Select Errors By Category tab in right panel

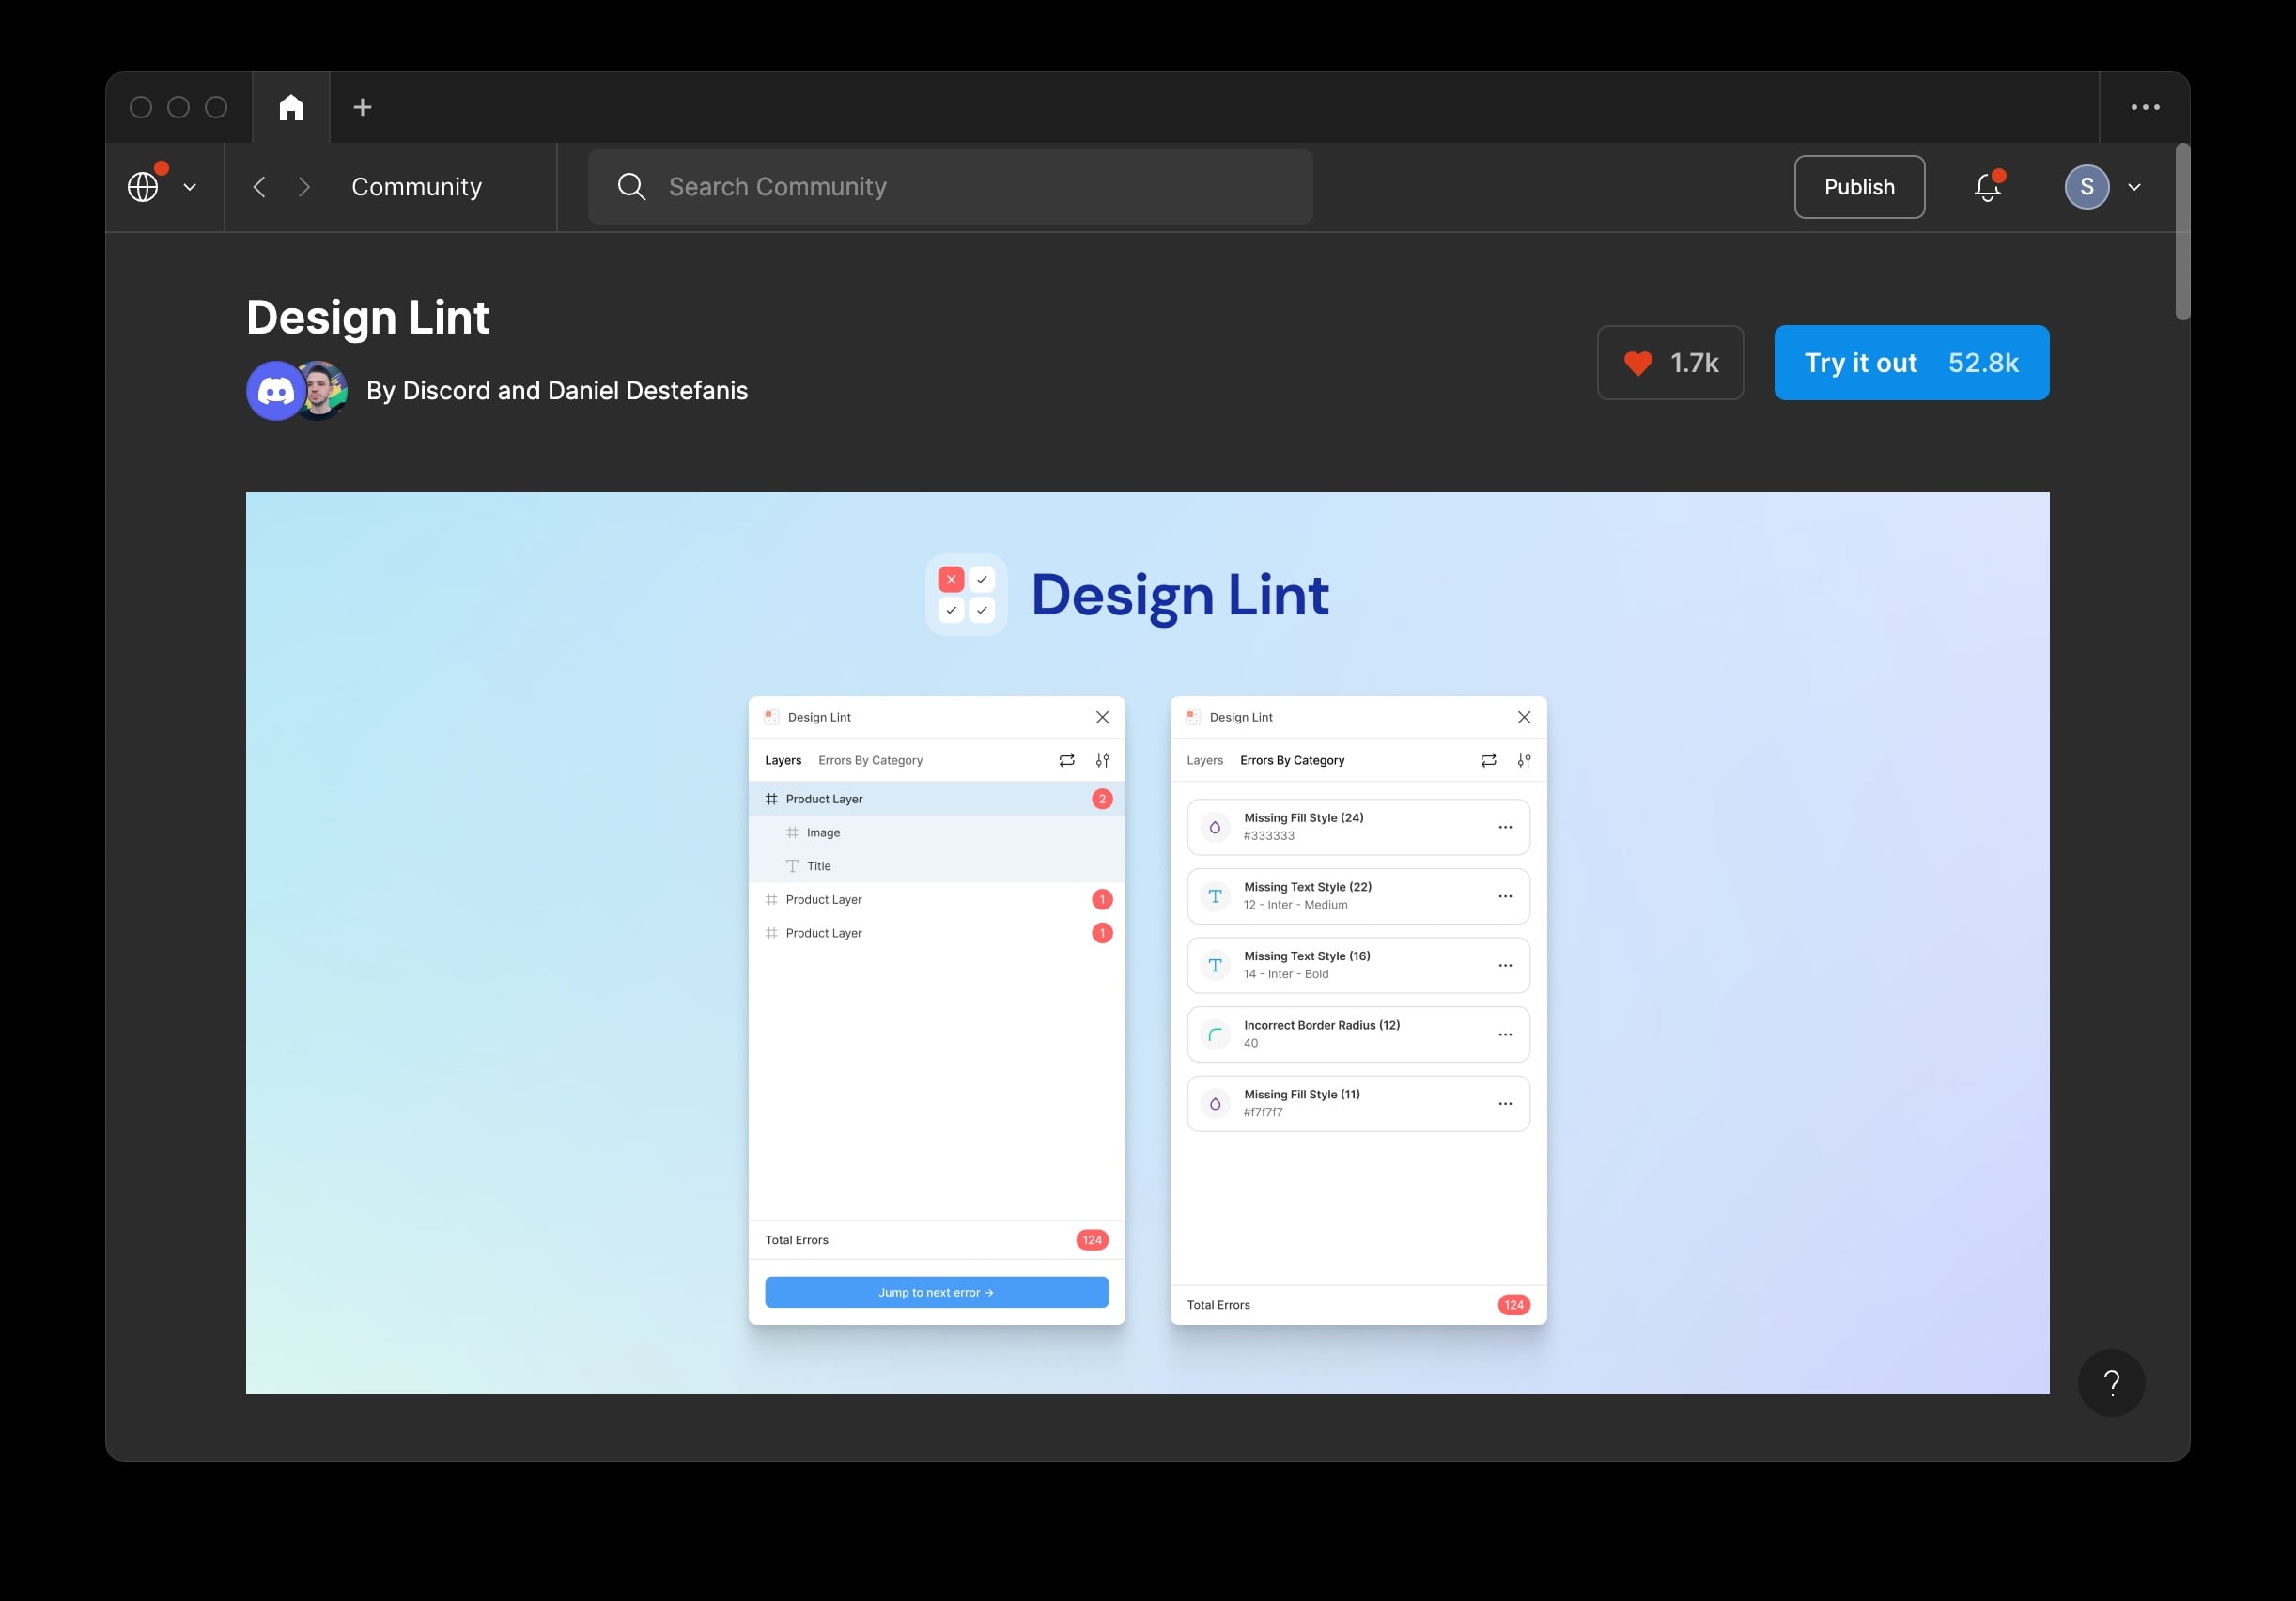click(1292, 760)
